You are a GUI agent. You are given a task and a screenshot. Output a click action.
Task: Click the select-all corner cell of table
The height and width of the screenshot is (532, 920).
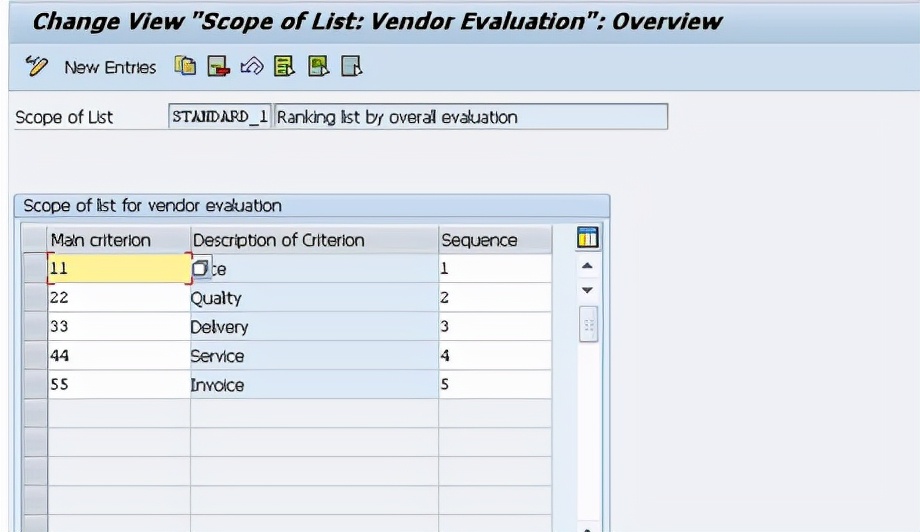(x=35, y=240)
